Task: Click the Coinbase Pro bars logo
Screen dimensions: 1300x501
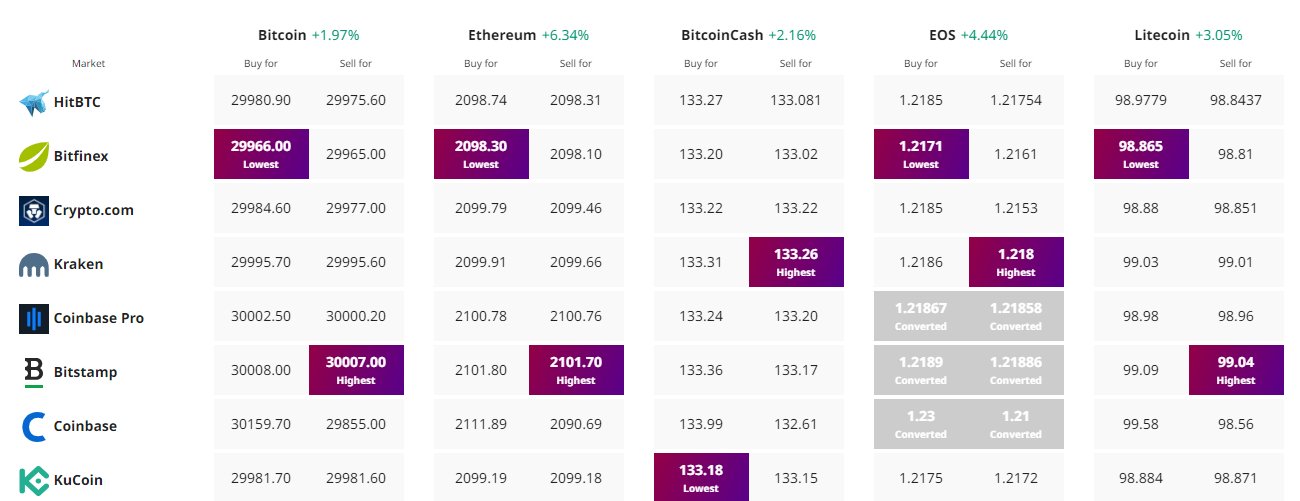Action: pos(34,318)
